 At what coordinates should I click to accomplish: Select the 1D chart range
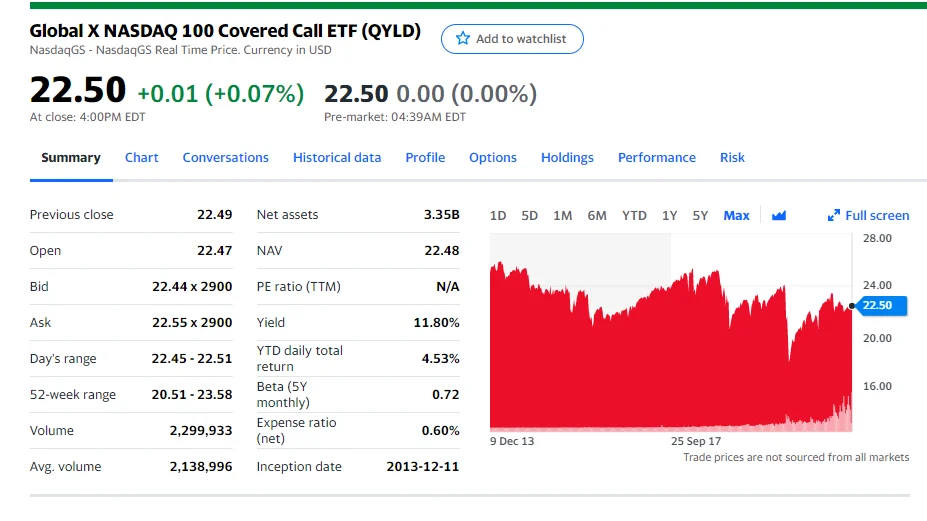(498, 215)
